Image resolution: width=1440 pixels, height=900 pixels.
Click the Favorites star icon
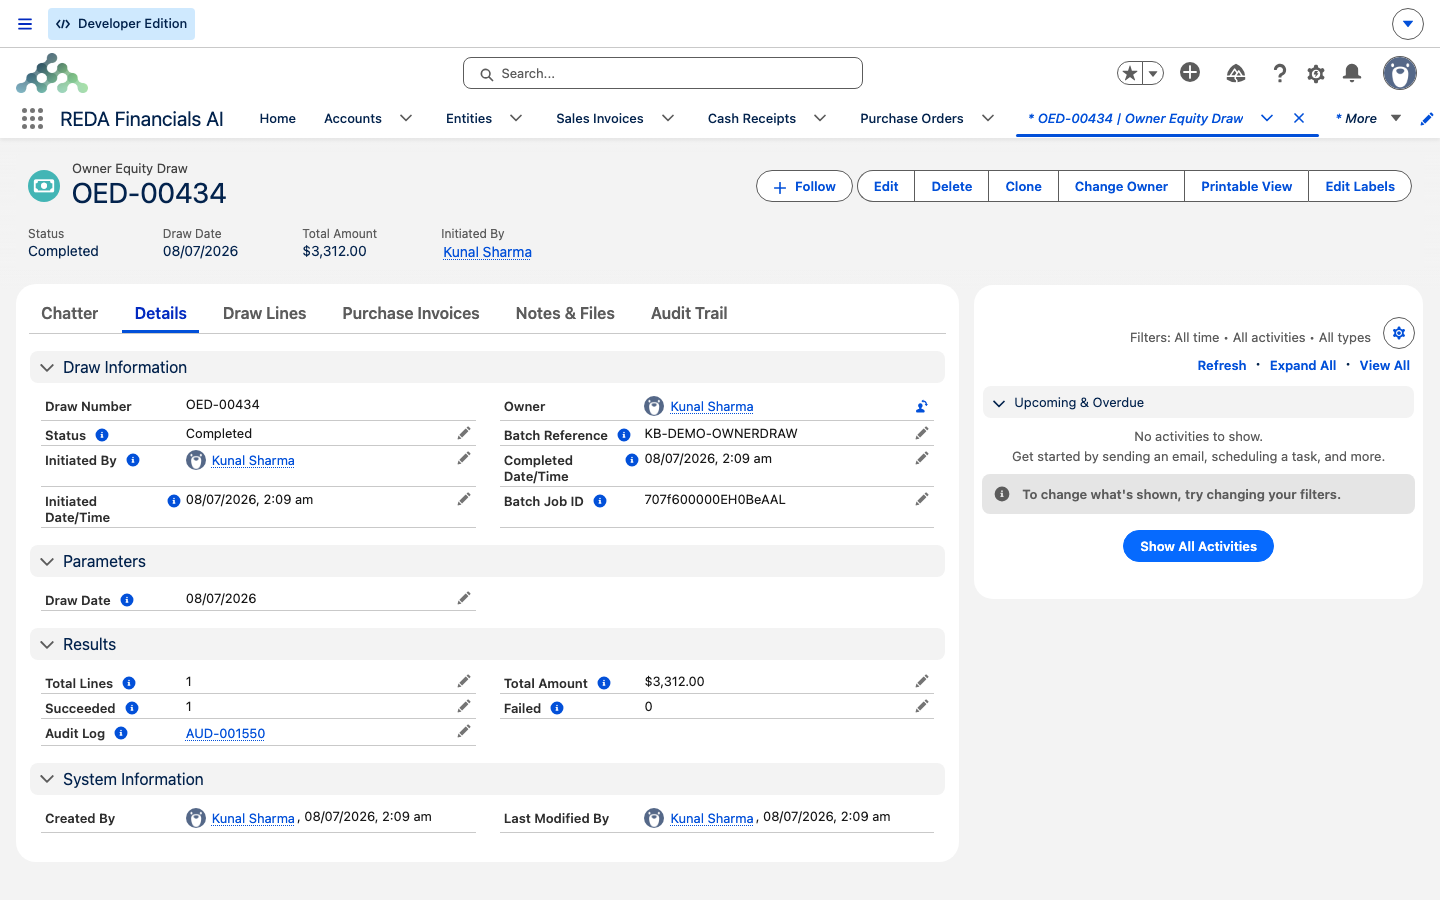[1130, 73]
